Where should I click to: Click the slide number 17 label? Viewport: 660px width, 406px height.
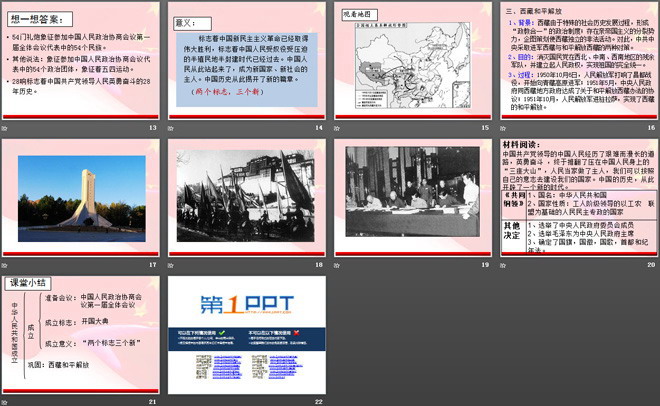153,264
